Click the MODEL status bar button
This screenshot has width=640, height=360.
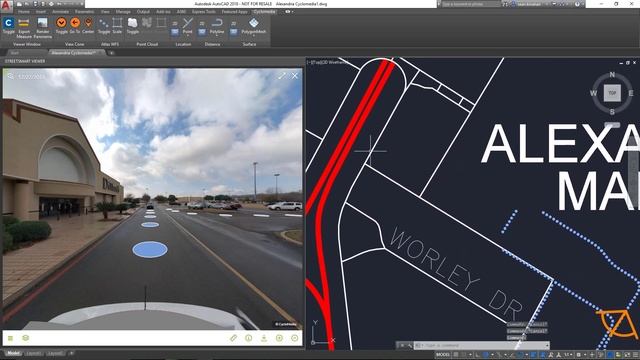[x=442, y=355]
